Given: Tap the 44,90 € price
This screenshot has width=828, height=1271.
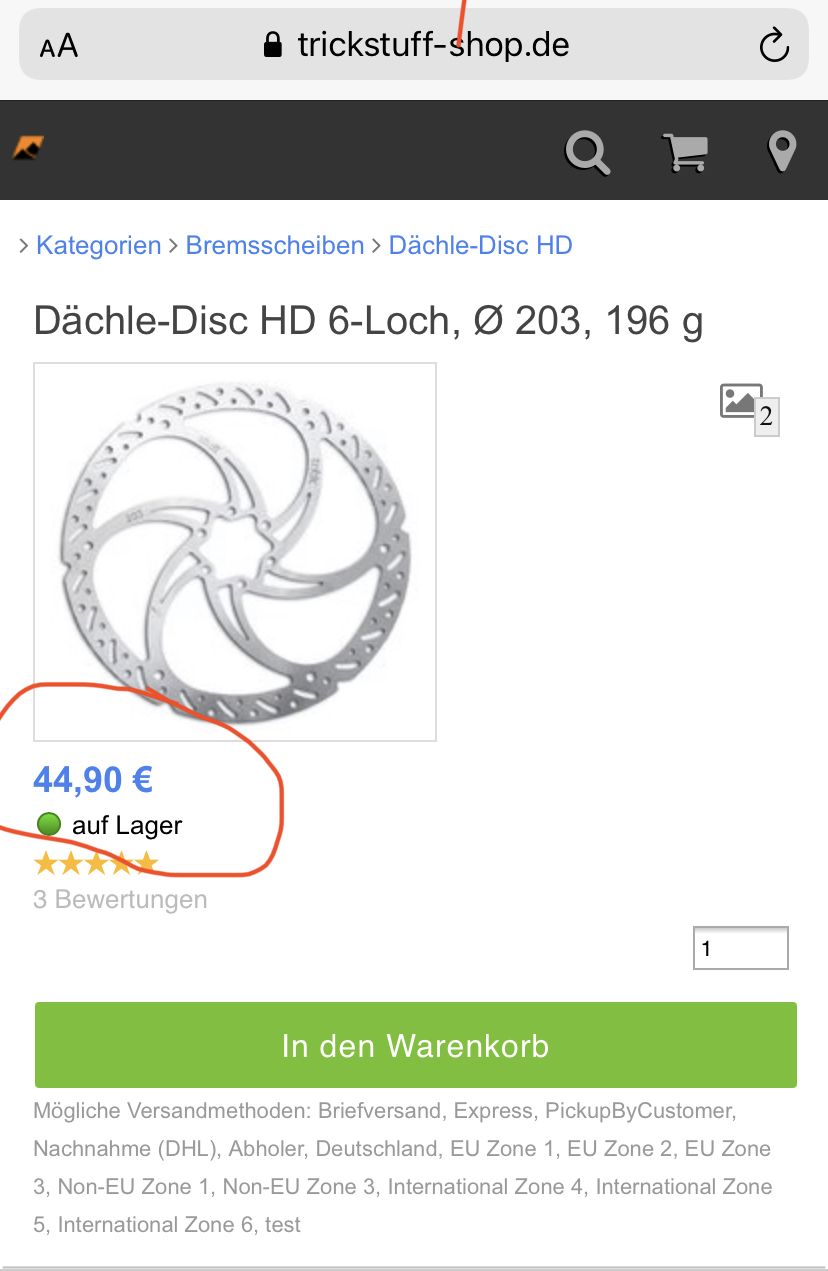Looking at the screenshot, I should tap(93, 779).
